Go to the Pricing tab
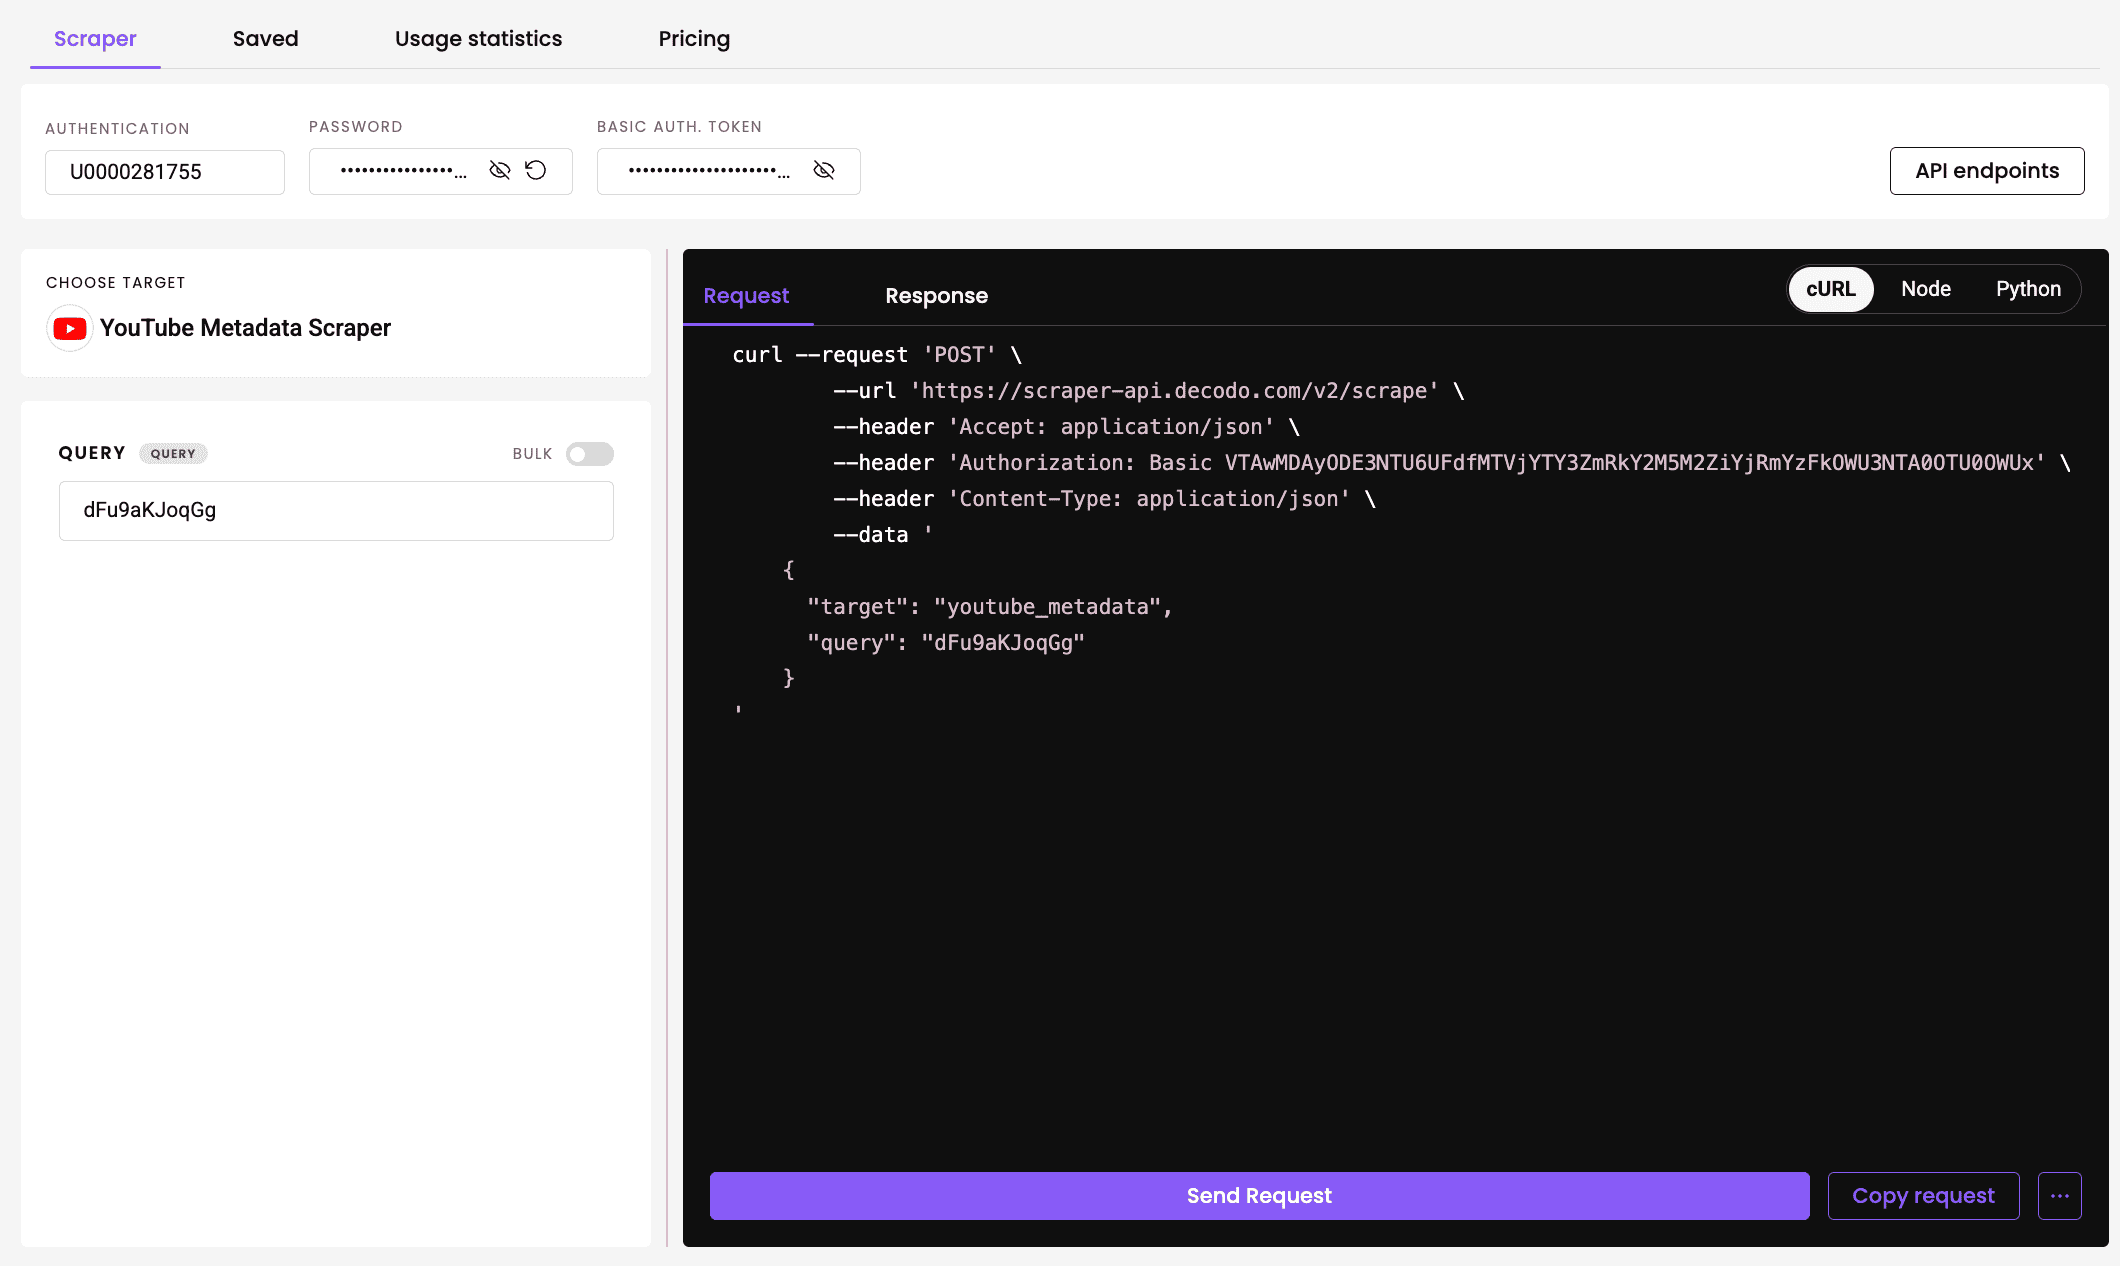The image size is (2120, 1266). 694,39
